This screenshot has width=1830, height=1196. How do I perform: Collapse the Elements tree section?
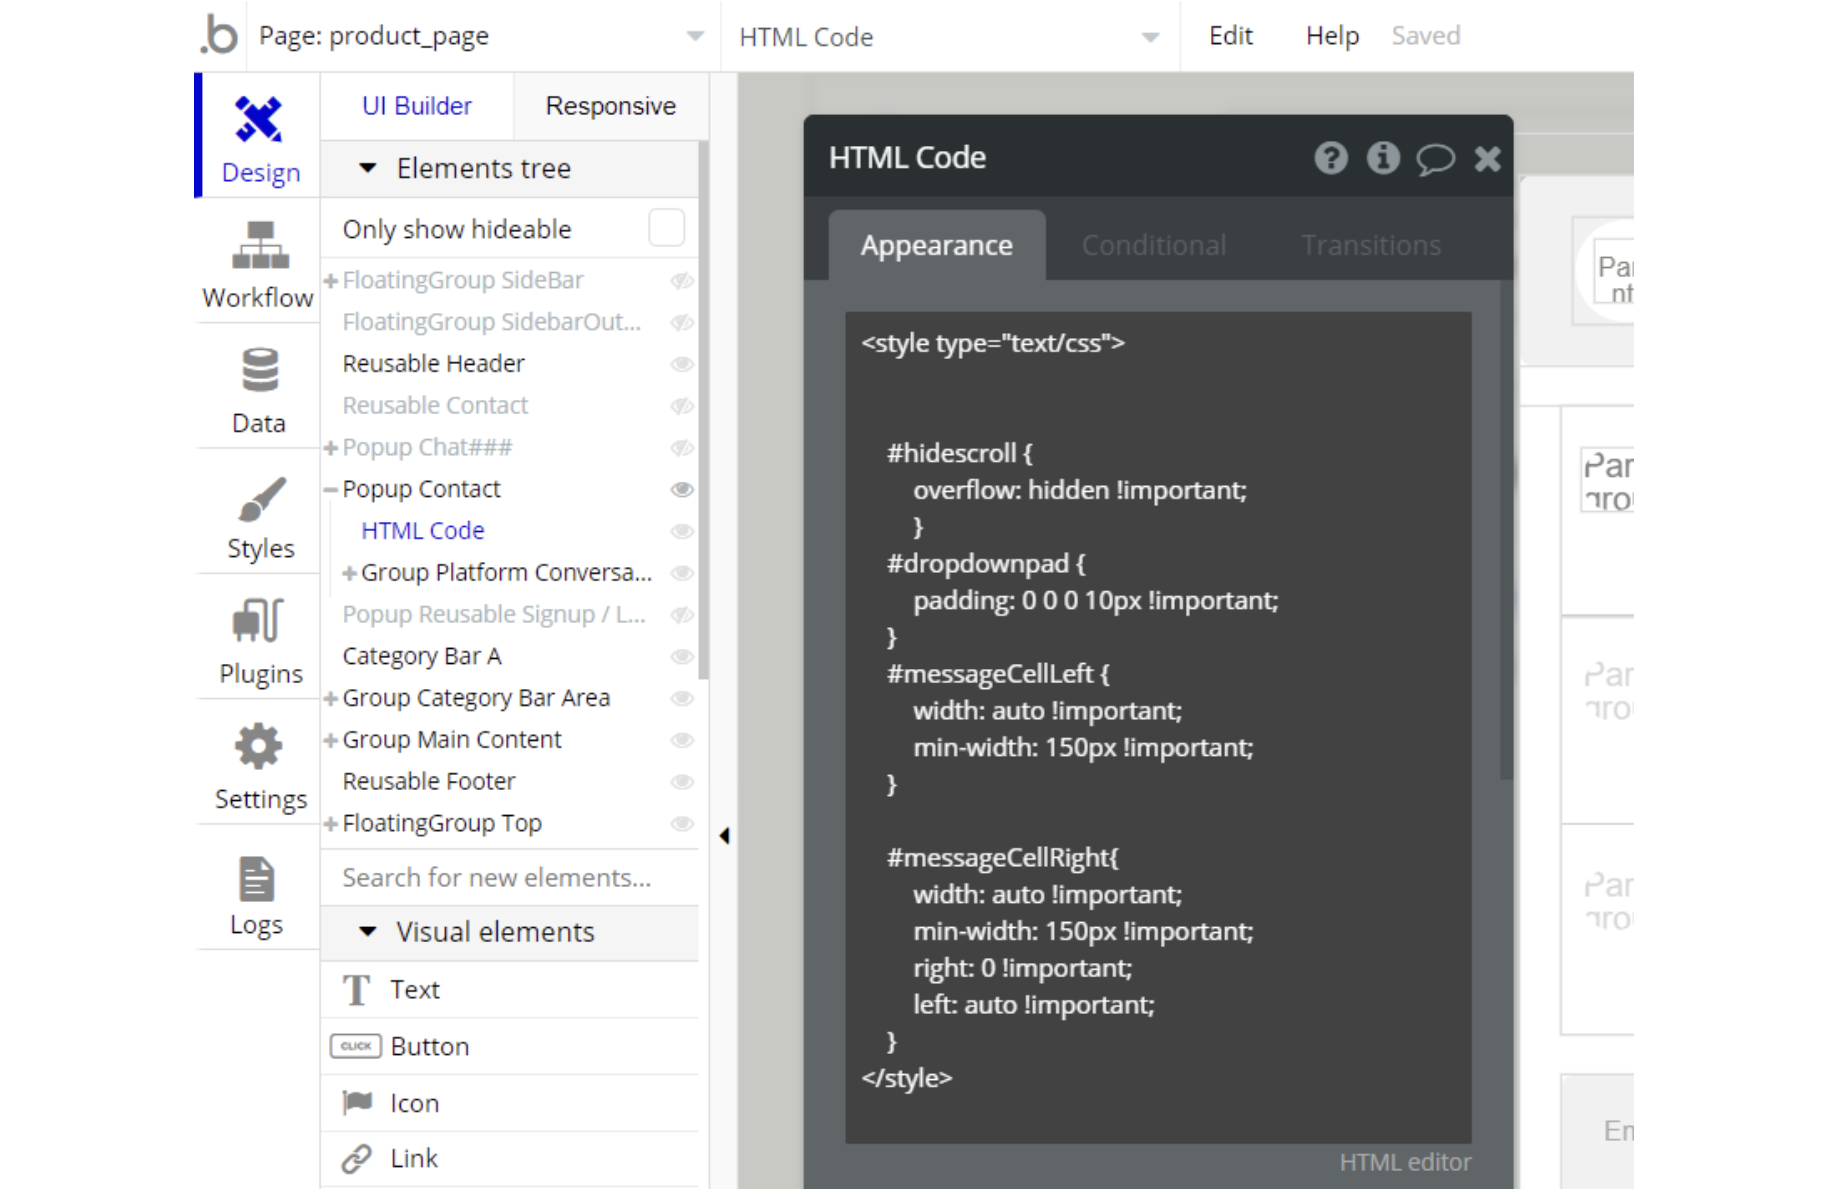point(368,168)
